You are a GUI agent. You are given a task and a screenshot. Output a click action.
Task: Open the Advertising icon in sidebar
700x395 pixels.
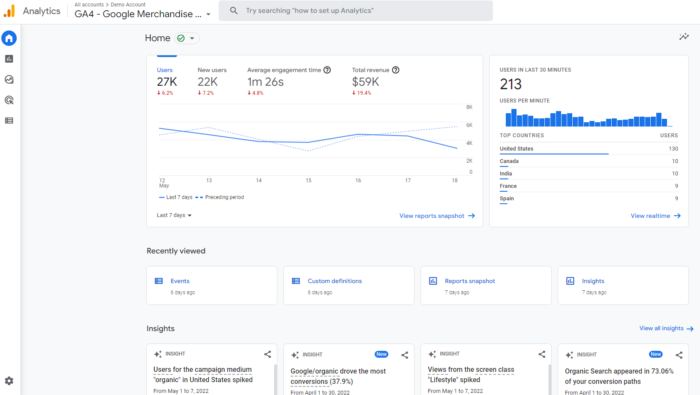point(9,100)
